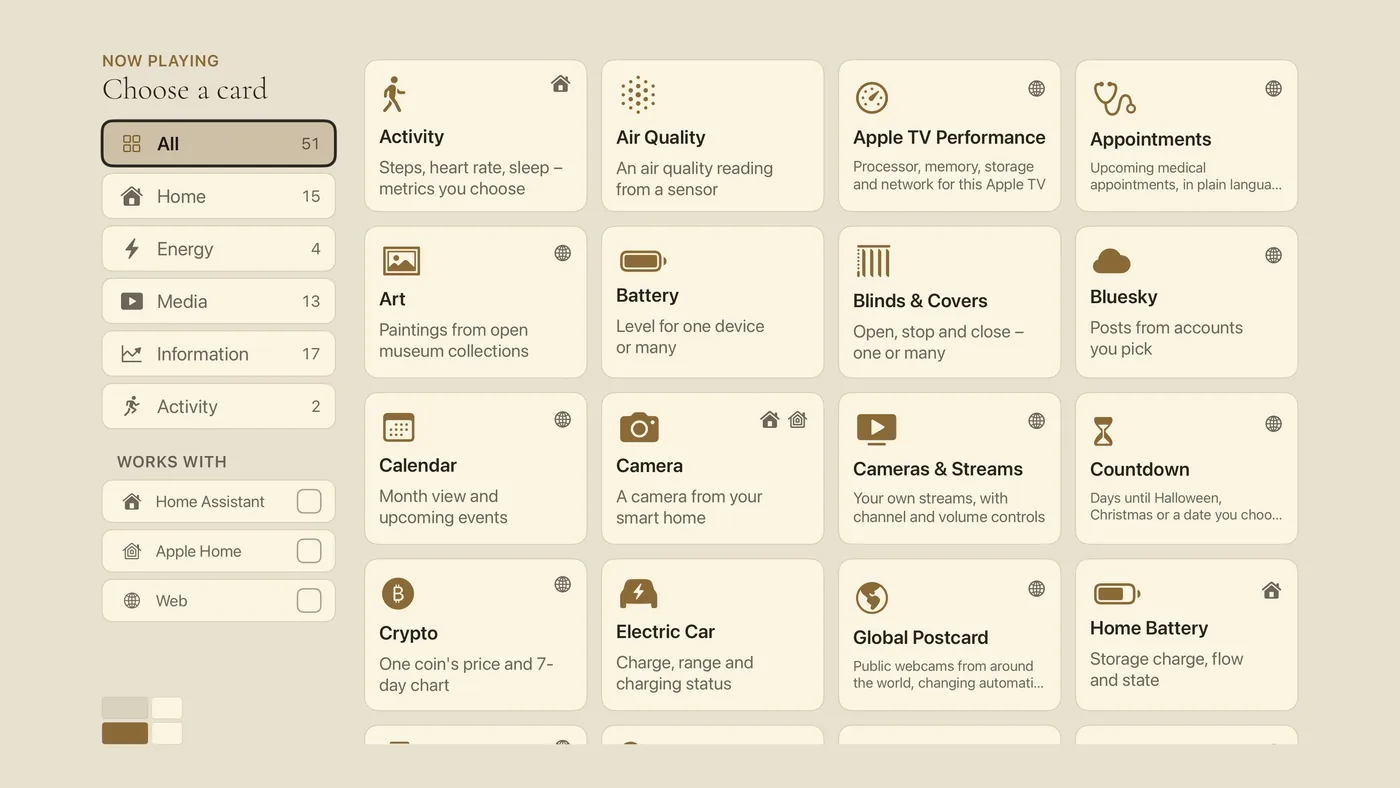Choose the Apple TV Performance card title
The height and width of the screenshot is (788, 1400).
click(x=949, y=138)
